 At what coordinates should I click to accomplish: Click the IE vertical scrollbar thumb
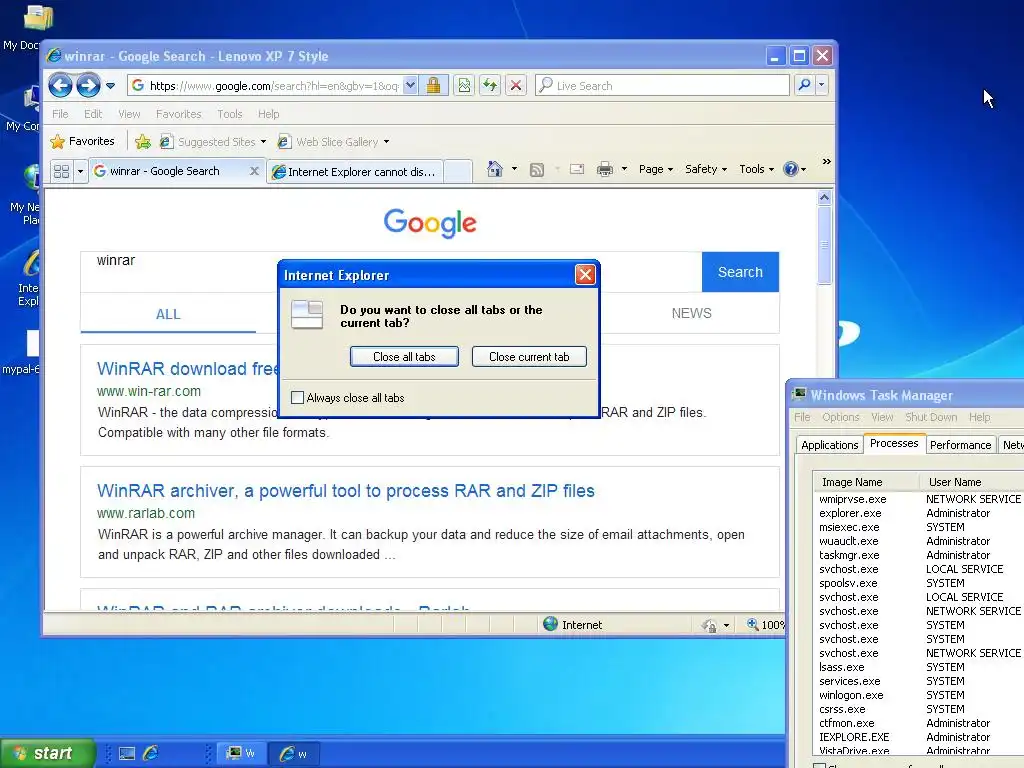[824, 245]
